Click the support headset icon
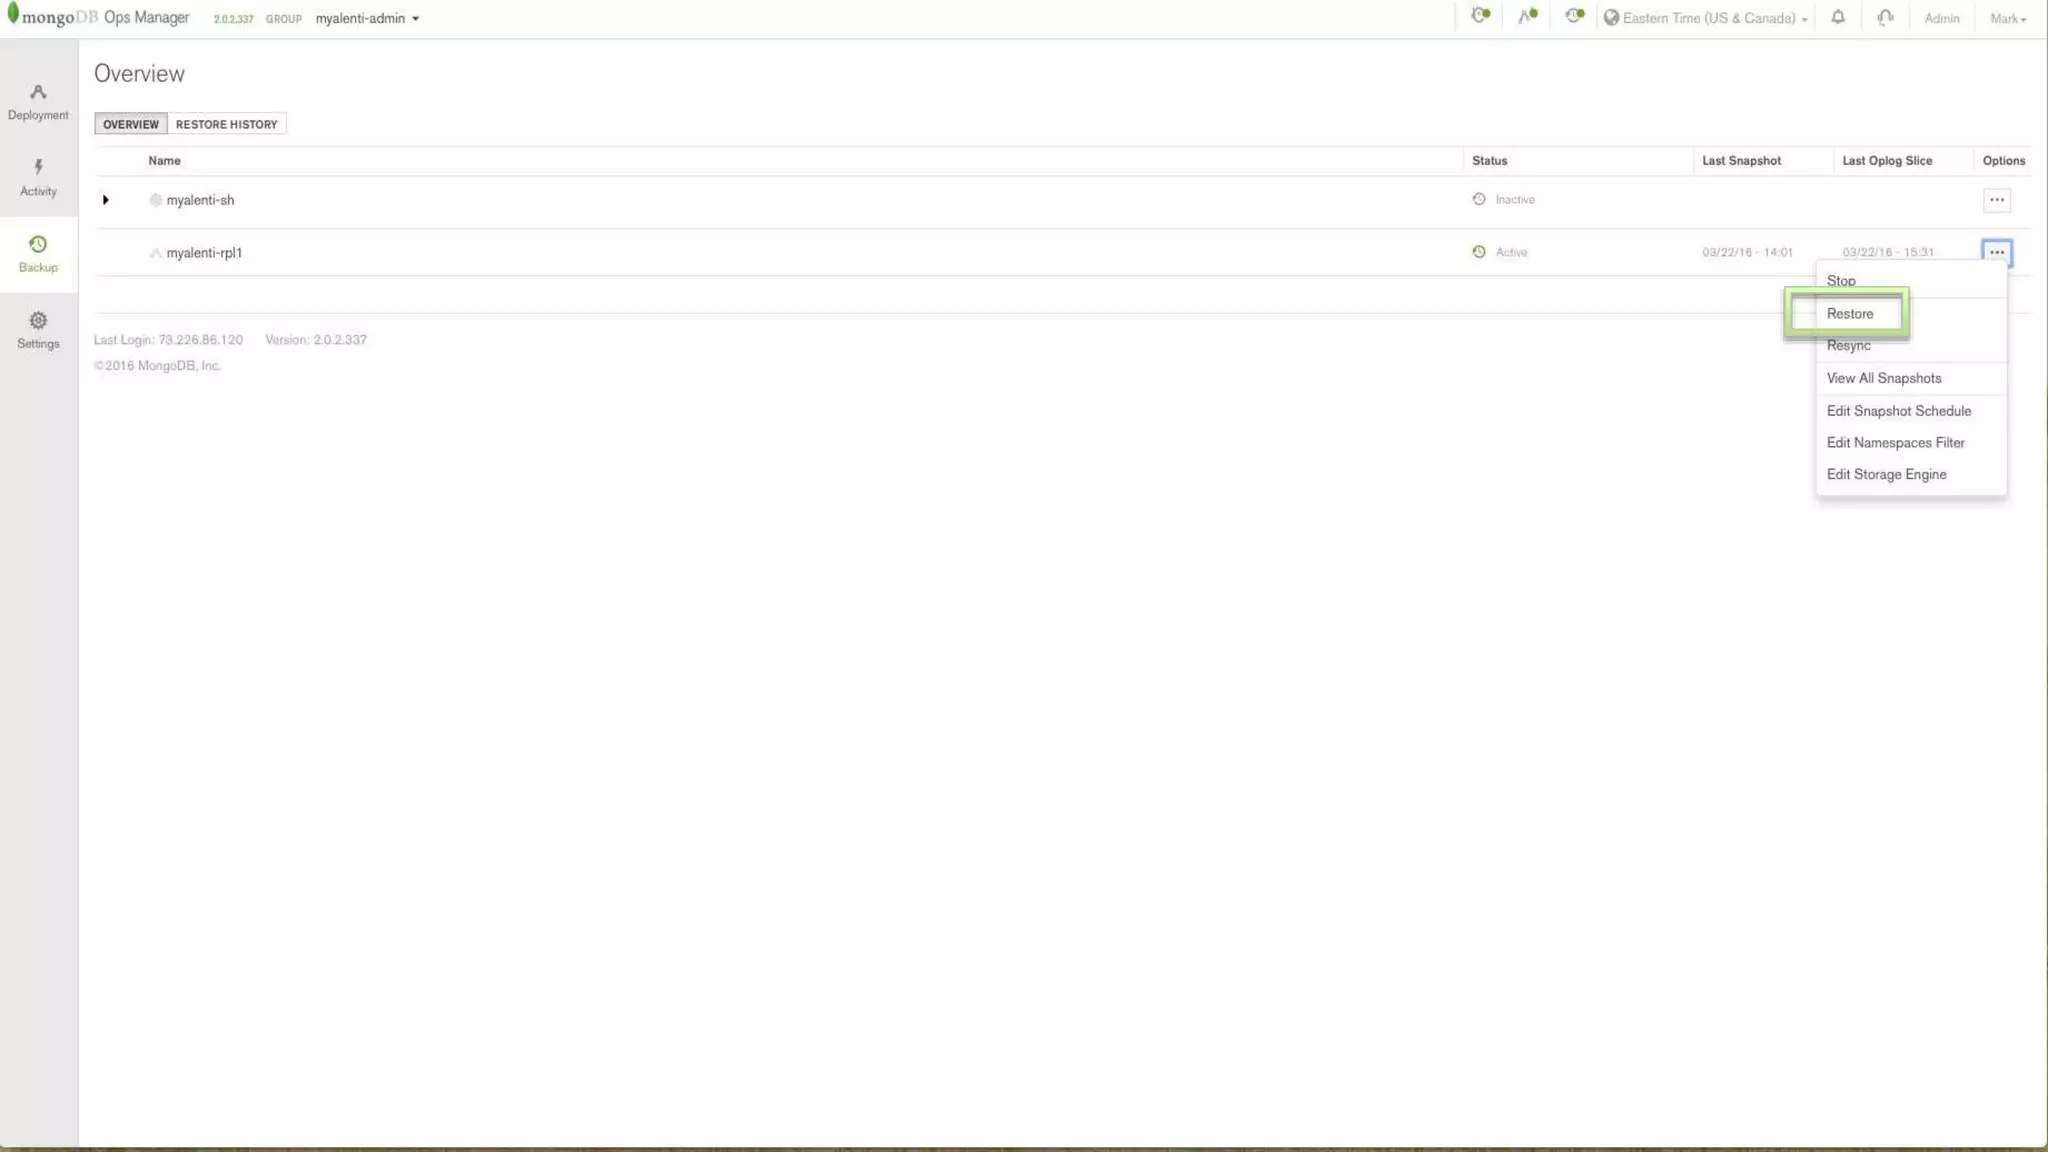The height and width of the screenshot is (1152, 2048). [1885, 18]
